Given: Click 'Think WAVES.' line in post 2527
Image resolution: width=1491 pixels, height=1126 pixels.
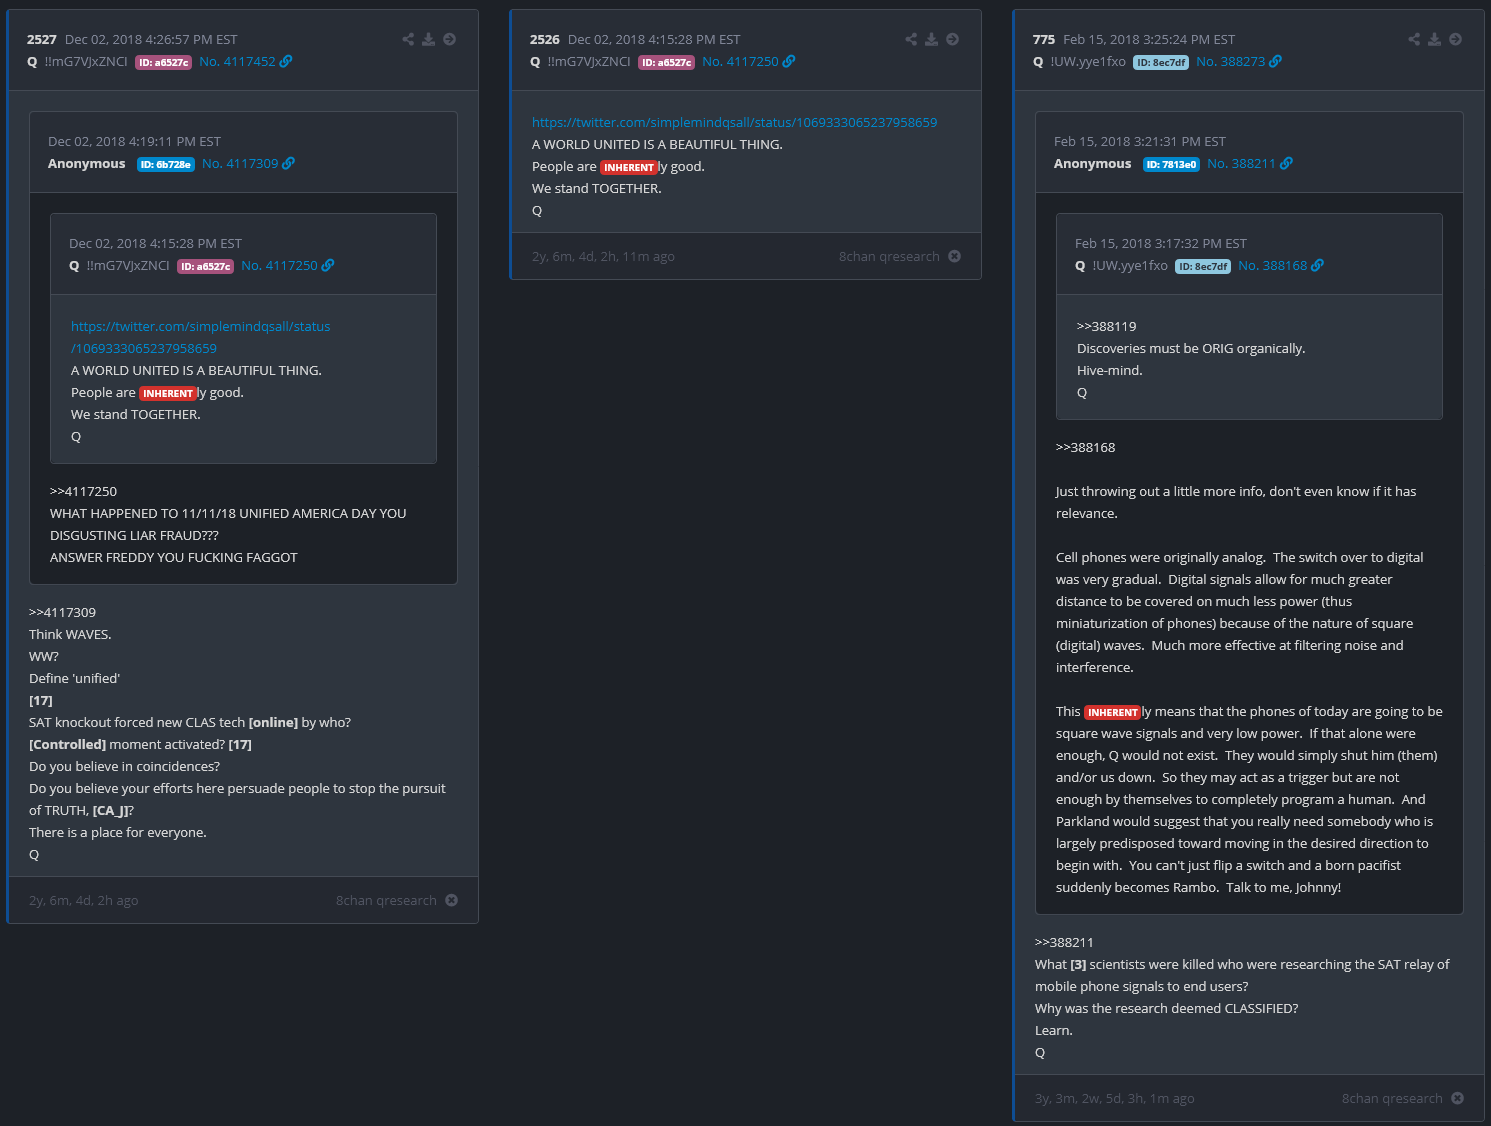Looking at the screenshot, I should [x=70, y=634].
